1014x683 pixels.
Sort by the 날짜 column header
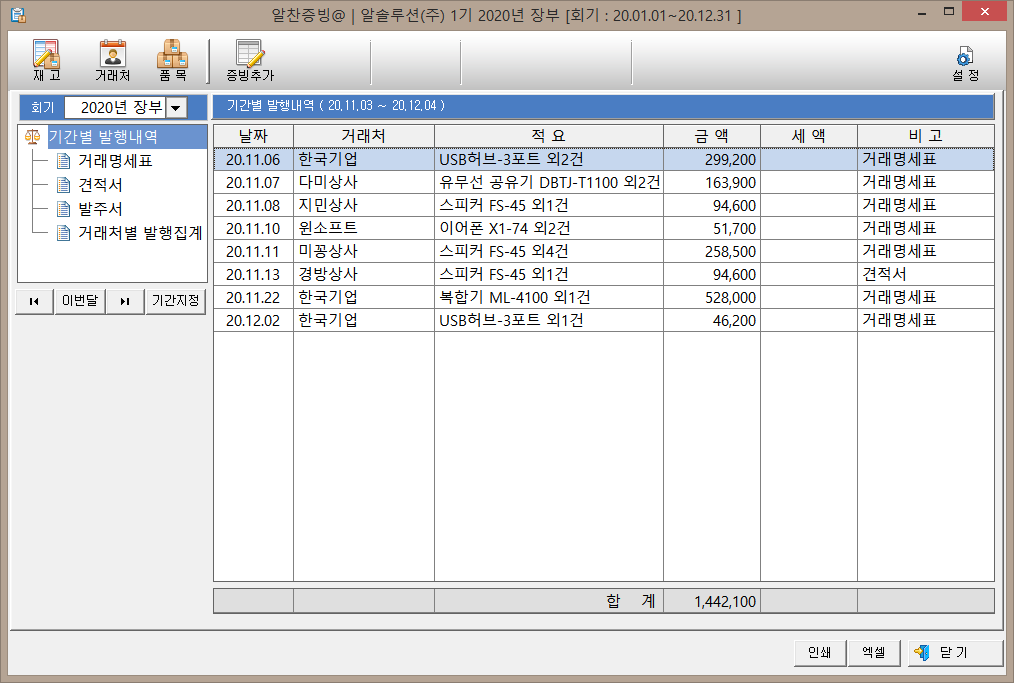point(254,136)
